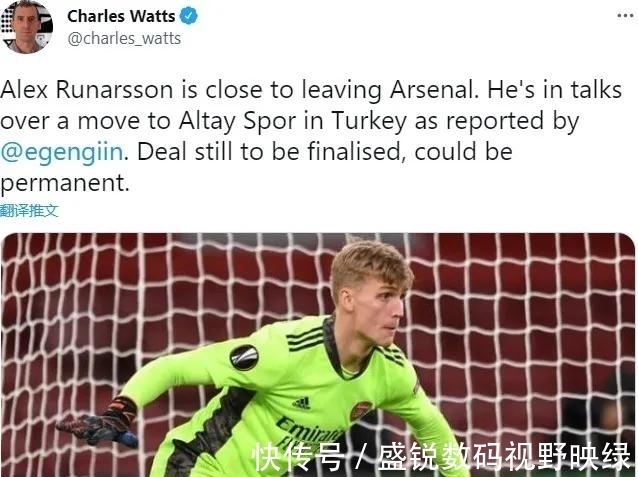Click the Adidas logo on the green jersey

tap(302, 403)
